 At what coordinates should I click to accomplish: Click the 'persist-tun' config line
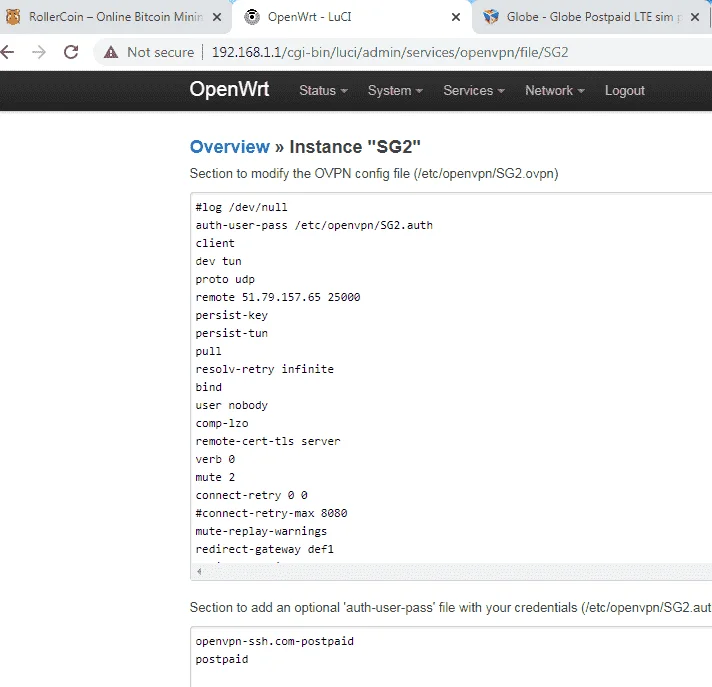pyautogui.click(x=232, y=333)
